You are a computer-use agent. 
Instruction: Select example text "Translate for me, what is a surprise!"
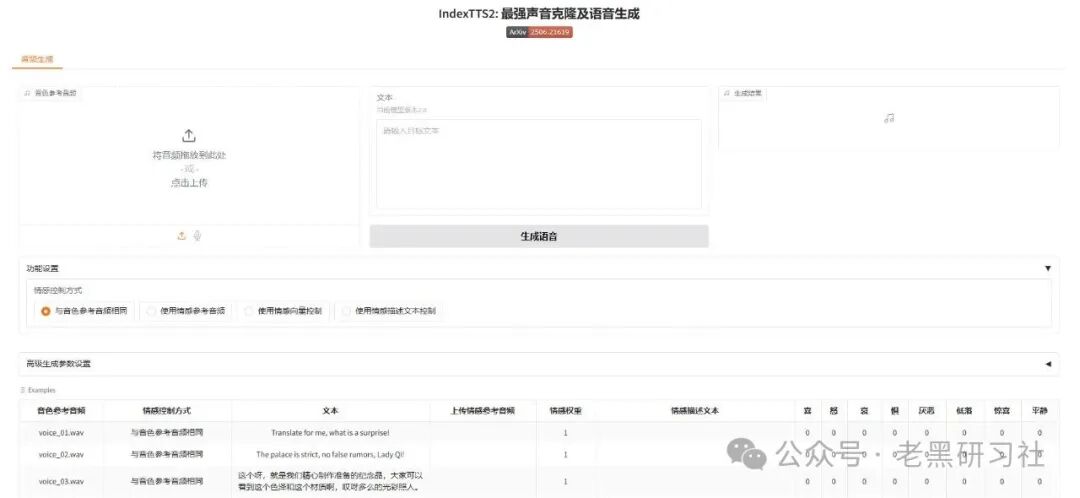(x=330, y=433)
